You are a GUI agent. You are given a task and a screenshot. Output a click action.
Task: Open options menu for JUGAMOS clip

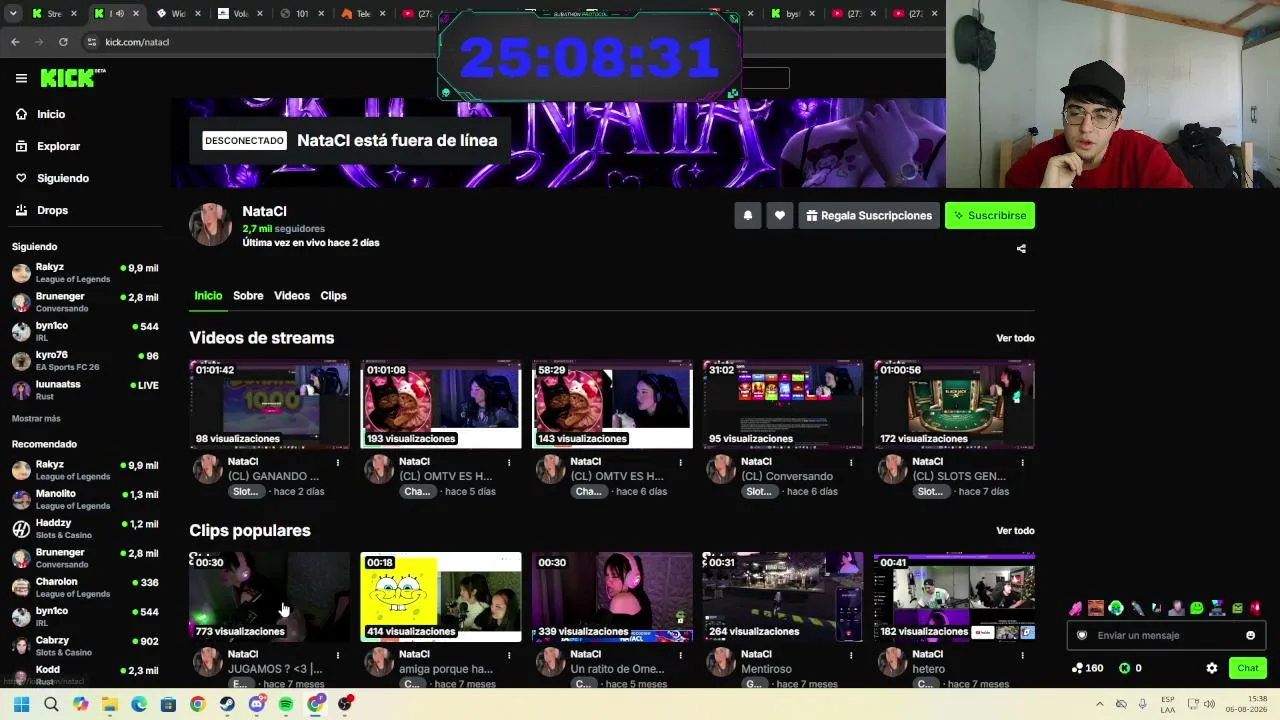coord(338,655)
